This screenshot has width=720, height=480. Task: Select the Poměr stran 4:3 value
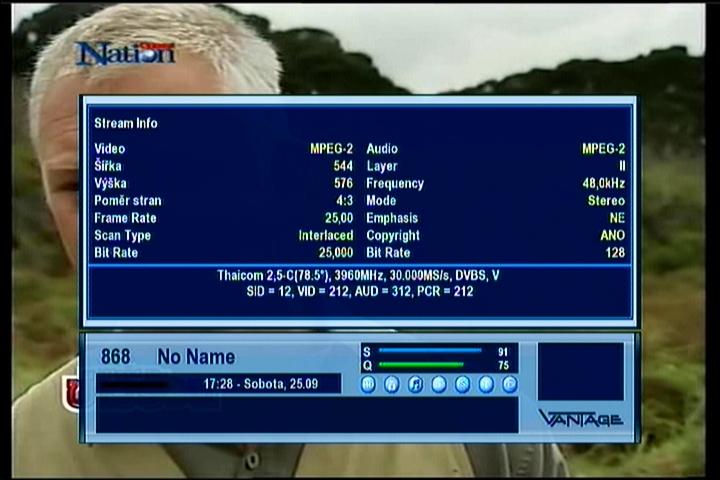click(344, 201)
